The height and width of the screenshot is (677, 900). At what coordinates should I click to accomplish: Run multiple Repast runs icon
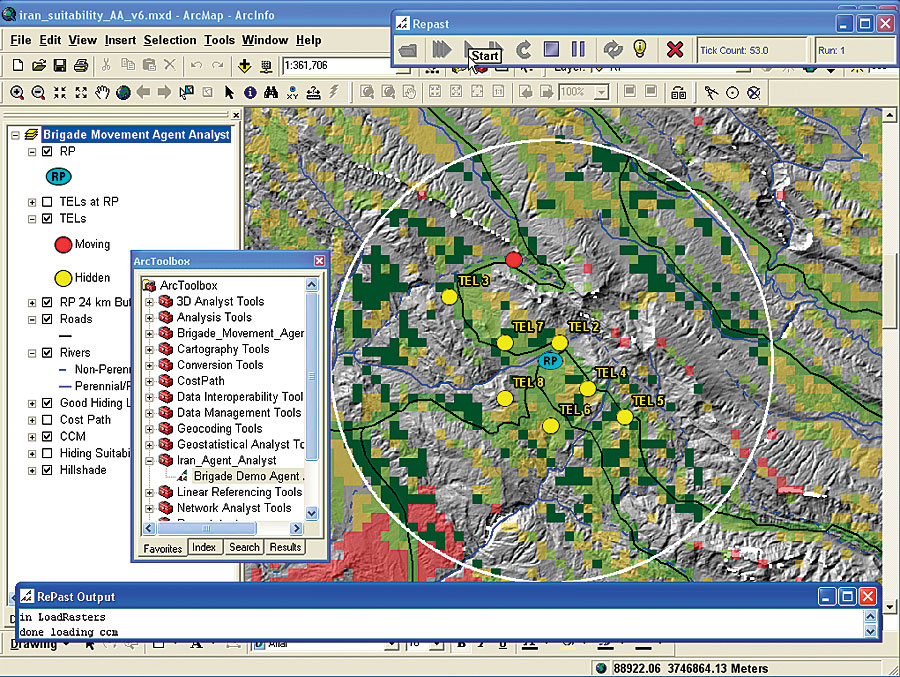[441, 49]
